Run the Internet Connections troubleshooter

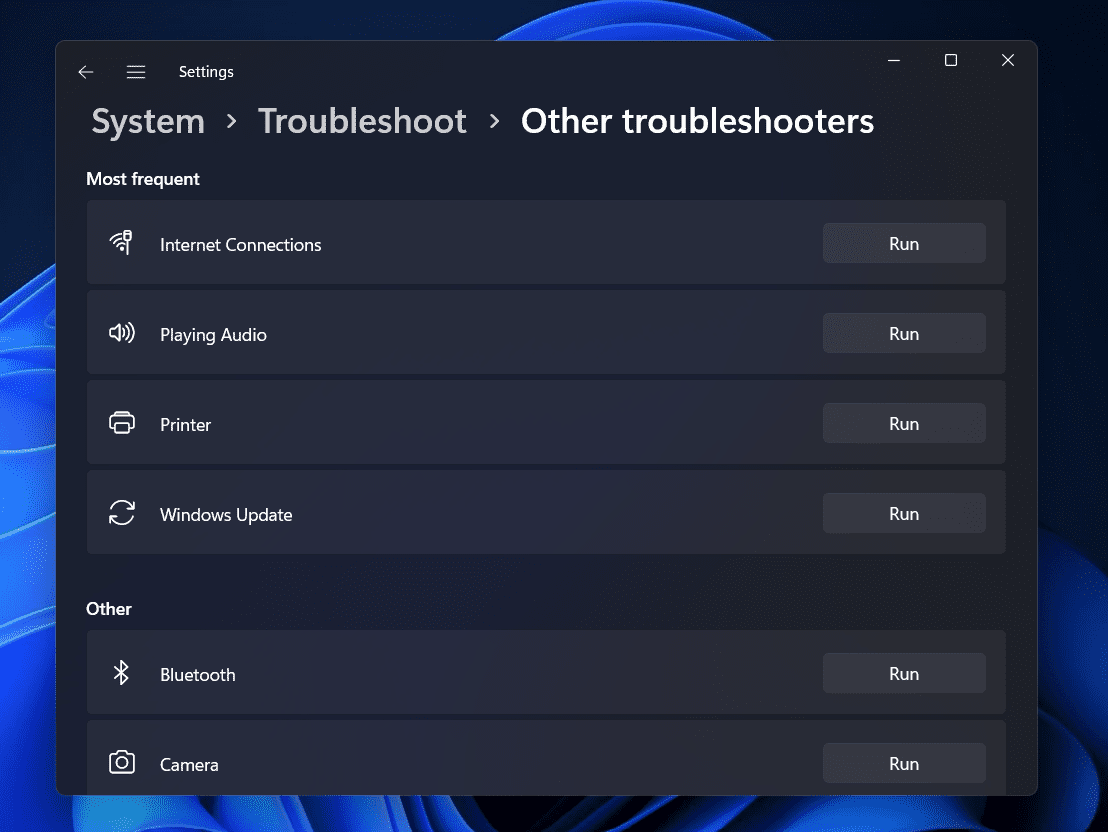coord(904,243)
